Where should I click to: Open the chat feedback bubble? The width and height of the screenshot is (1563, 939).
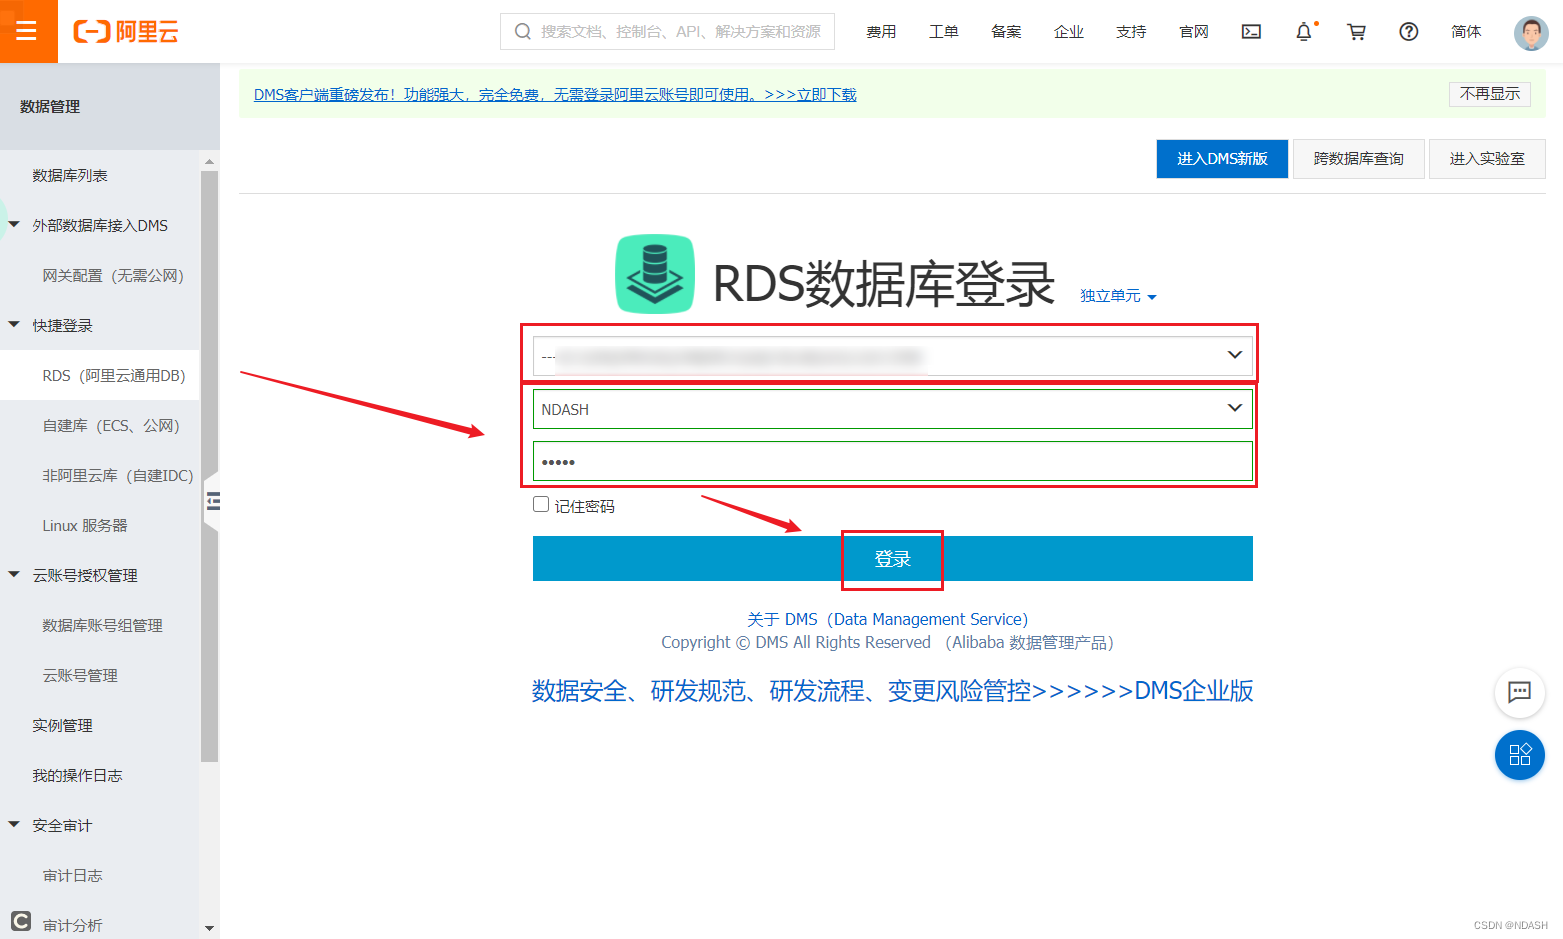(x=1519, y=692)
